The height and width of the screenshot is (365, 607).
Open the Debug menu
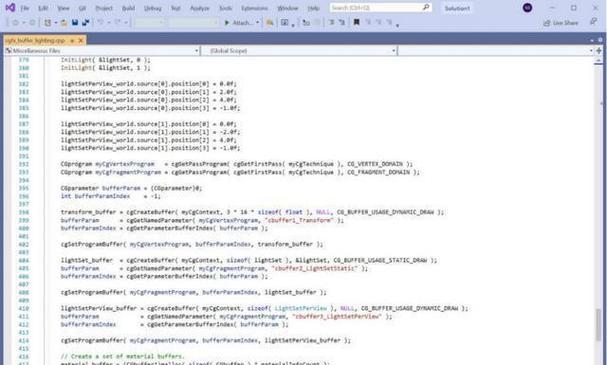tap(153, 8)
